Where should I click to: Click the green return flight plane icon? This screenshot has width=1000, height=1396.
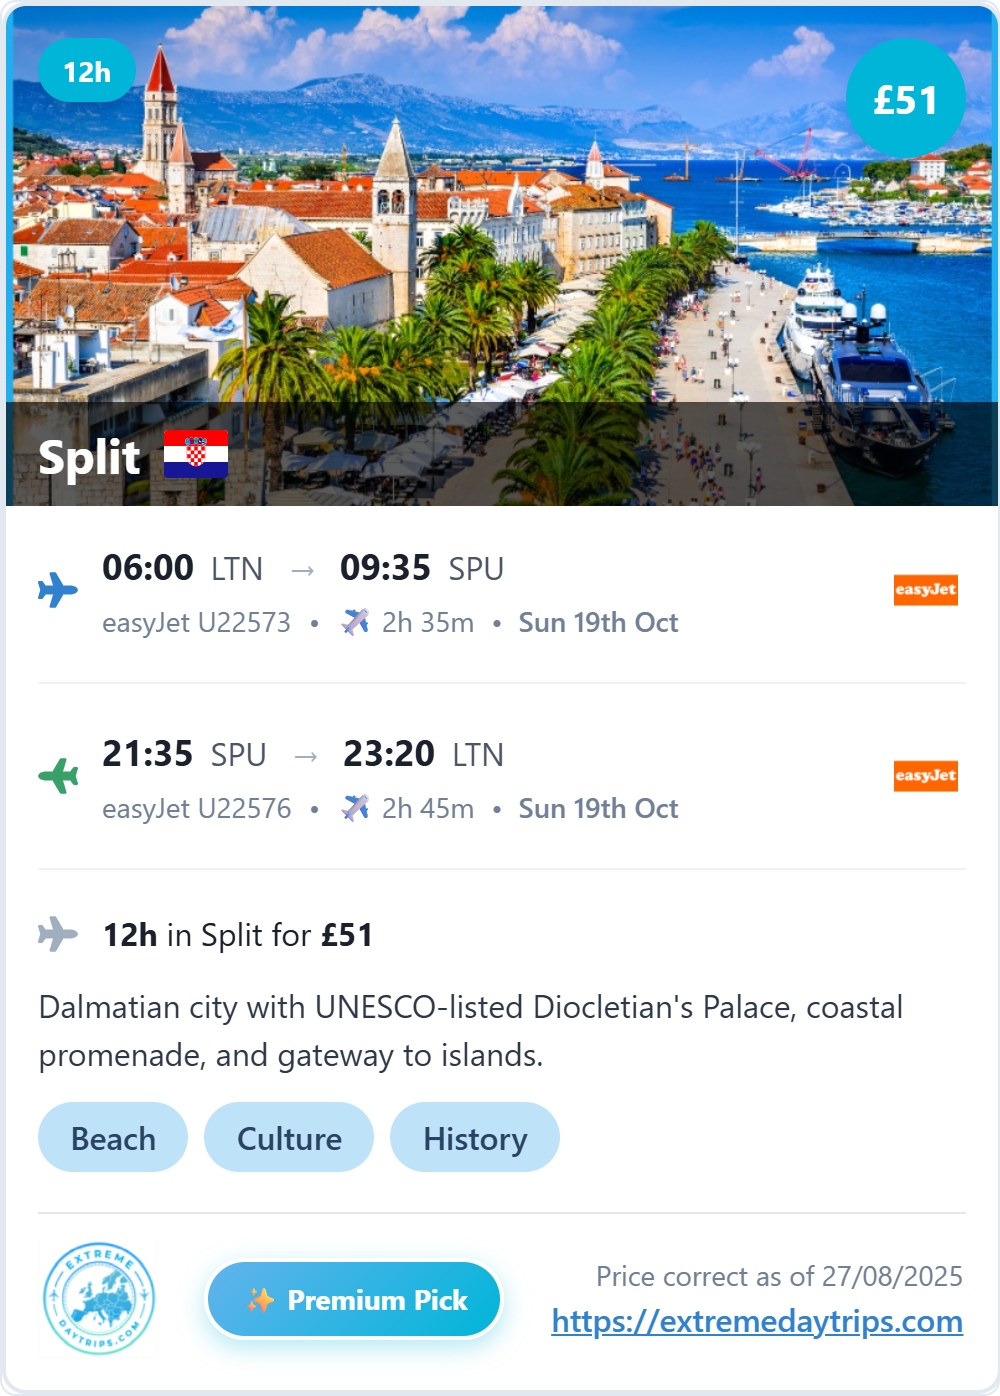(58, 775)
